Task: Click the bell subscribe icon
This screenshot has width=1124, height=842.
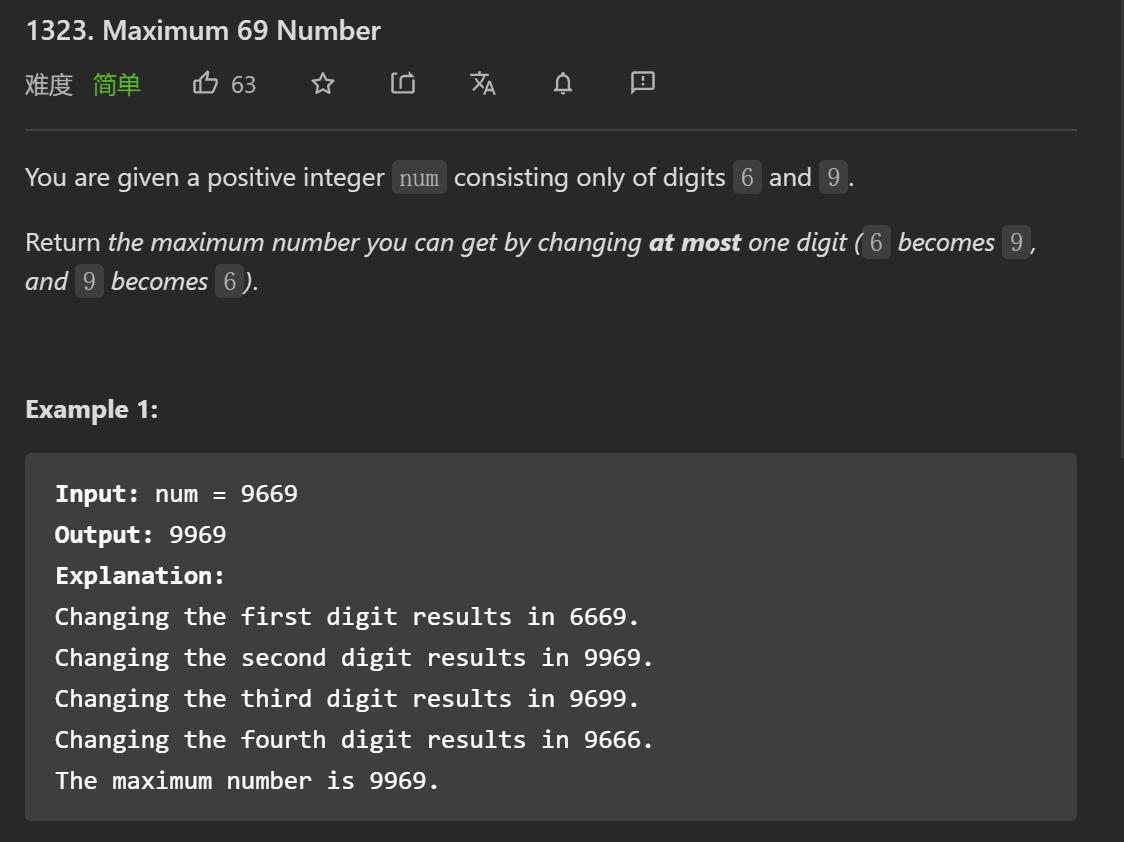Action: click(x=563, y=84)
